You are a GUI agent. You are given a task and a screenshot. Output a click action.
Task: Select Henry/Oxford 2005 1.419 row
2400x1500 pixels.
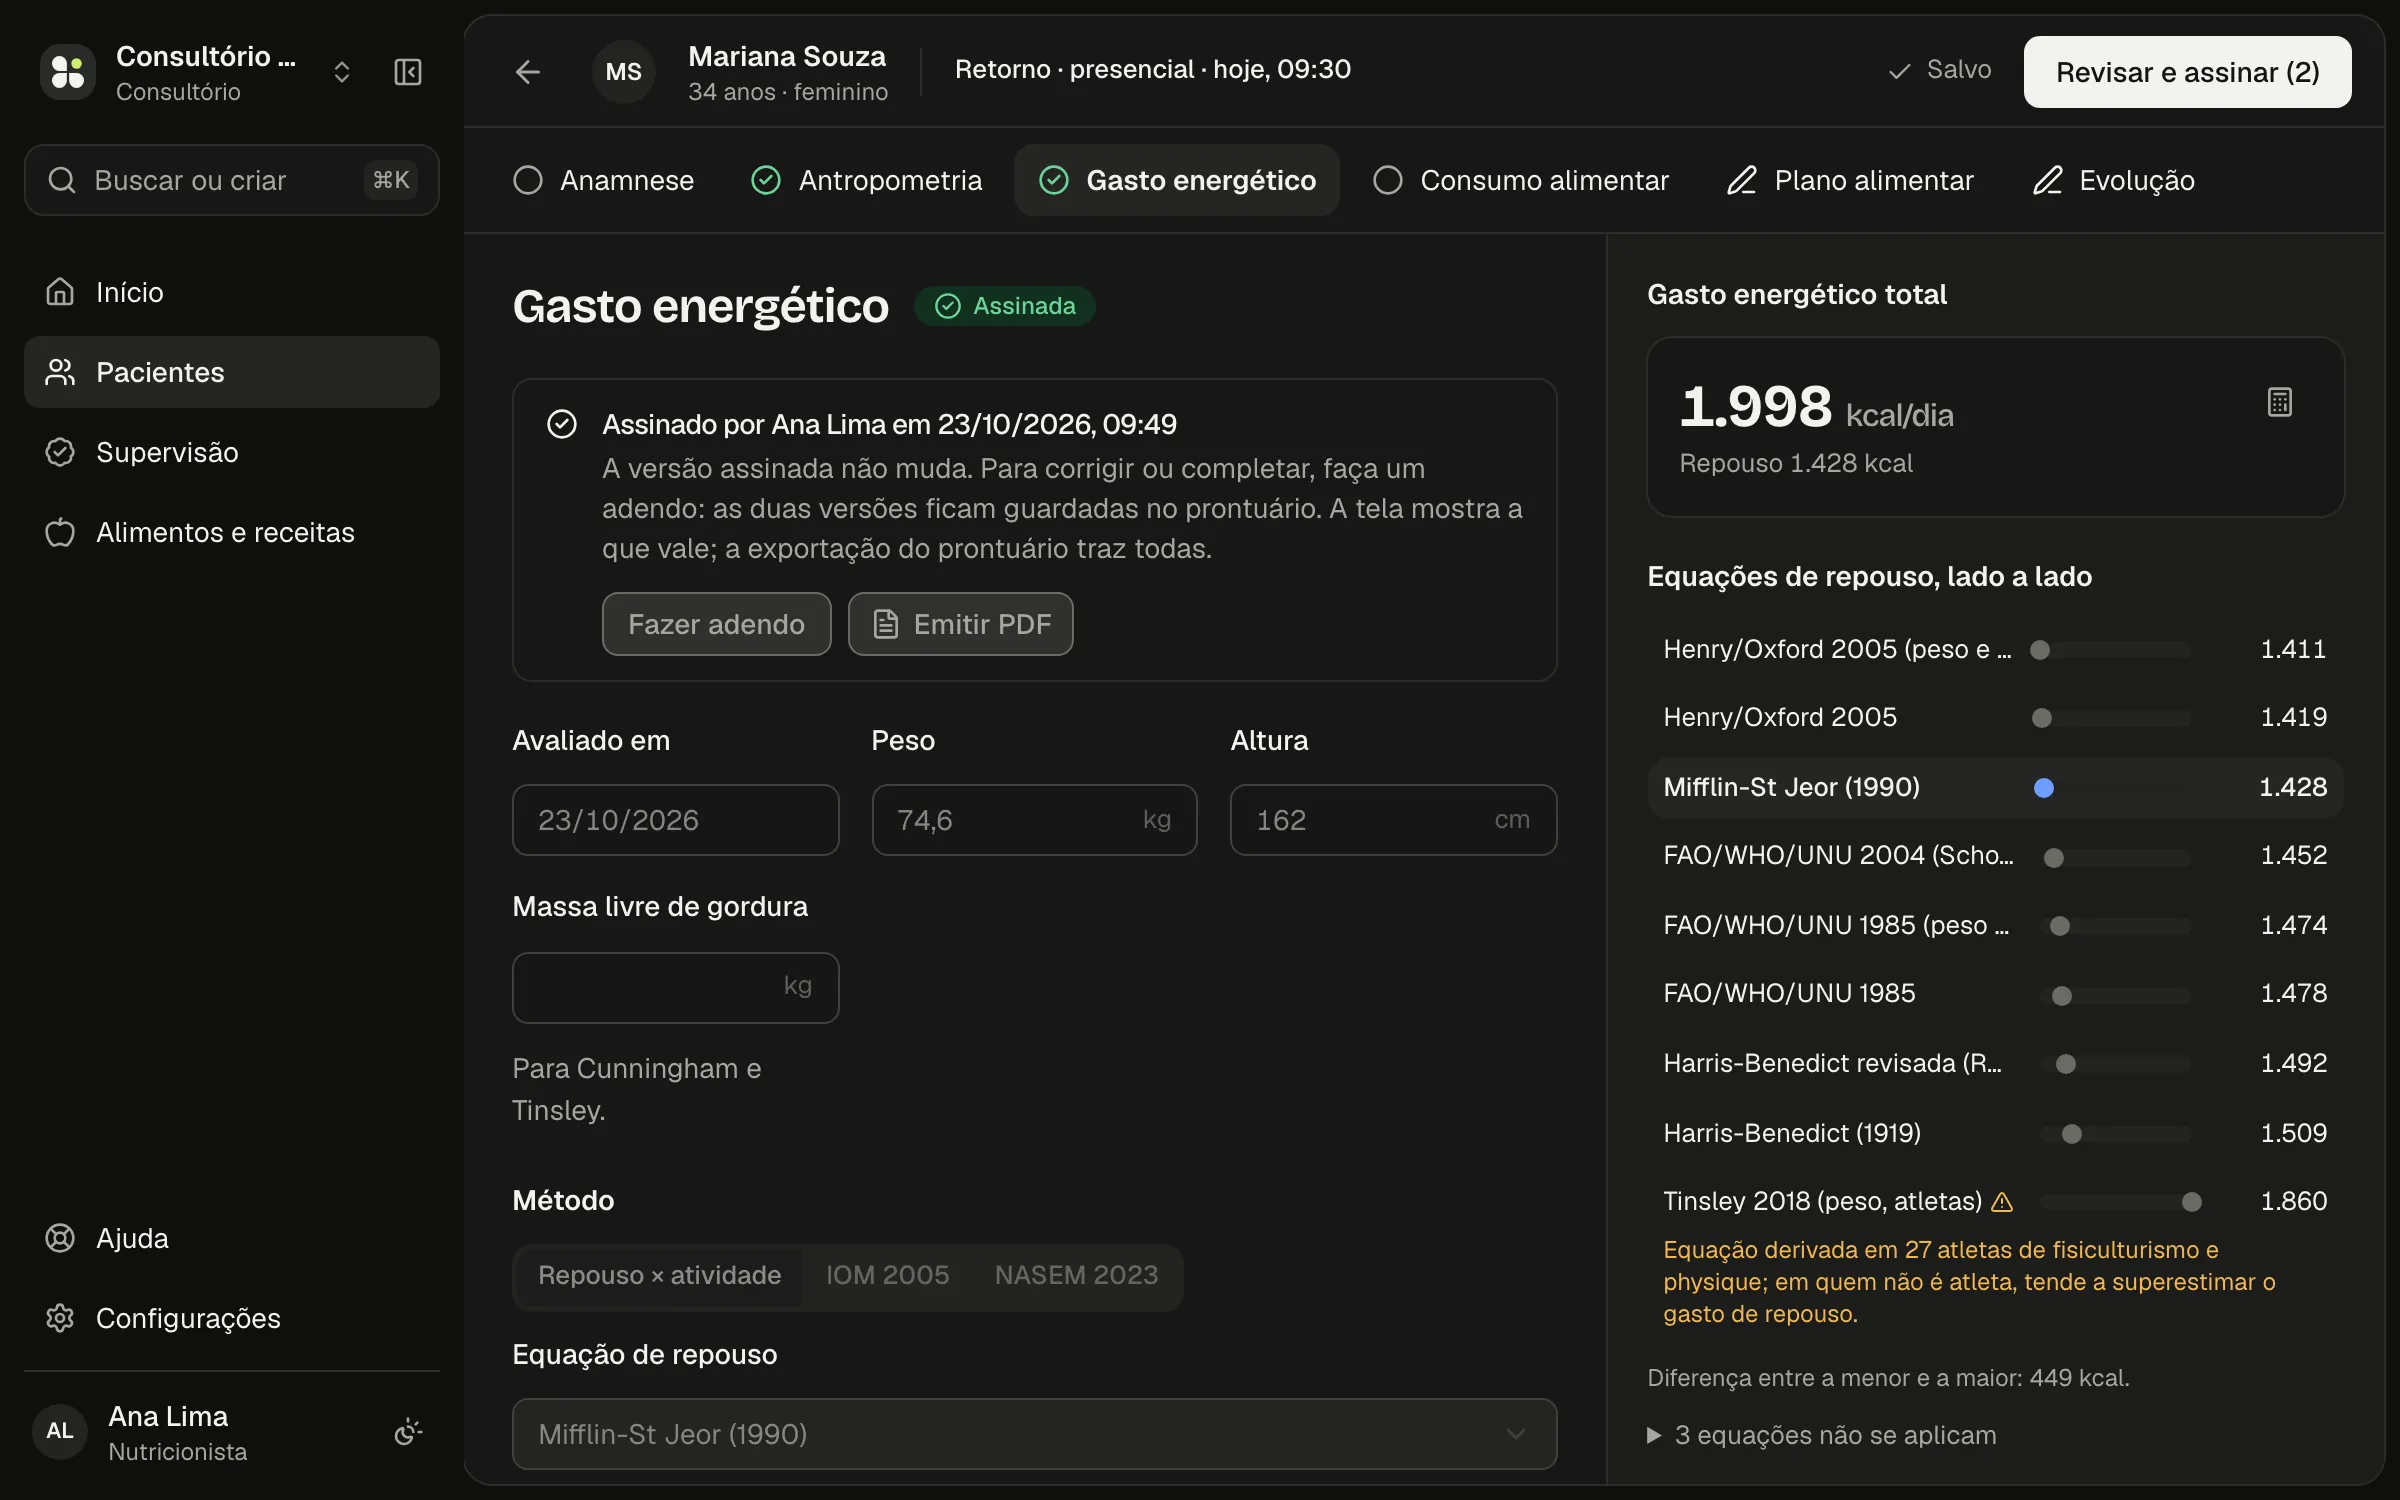tap(1995, 718)
